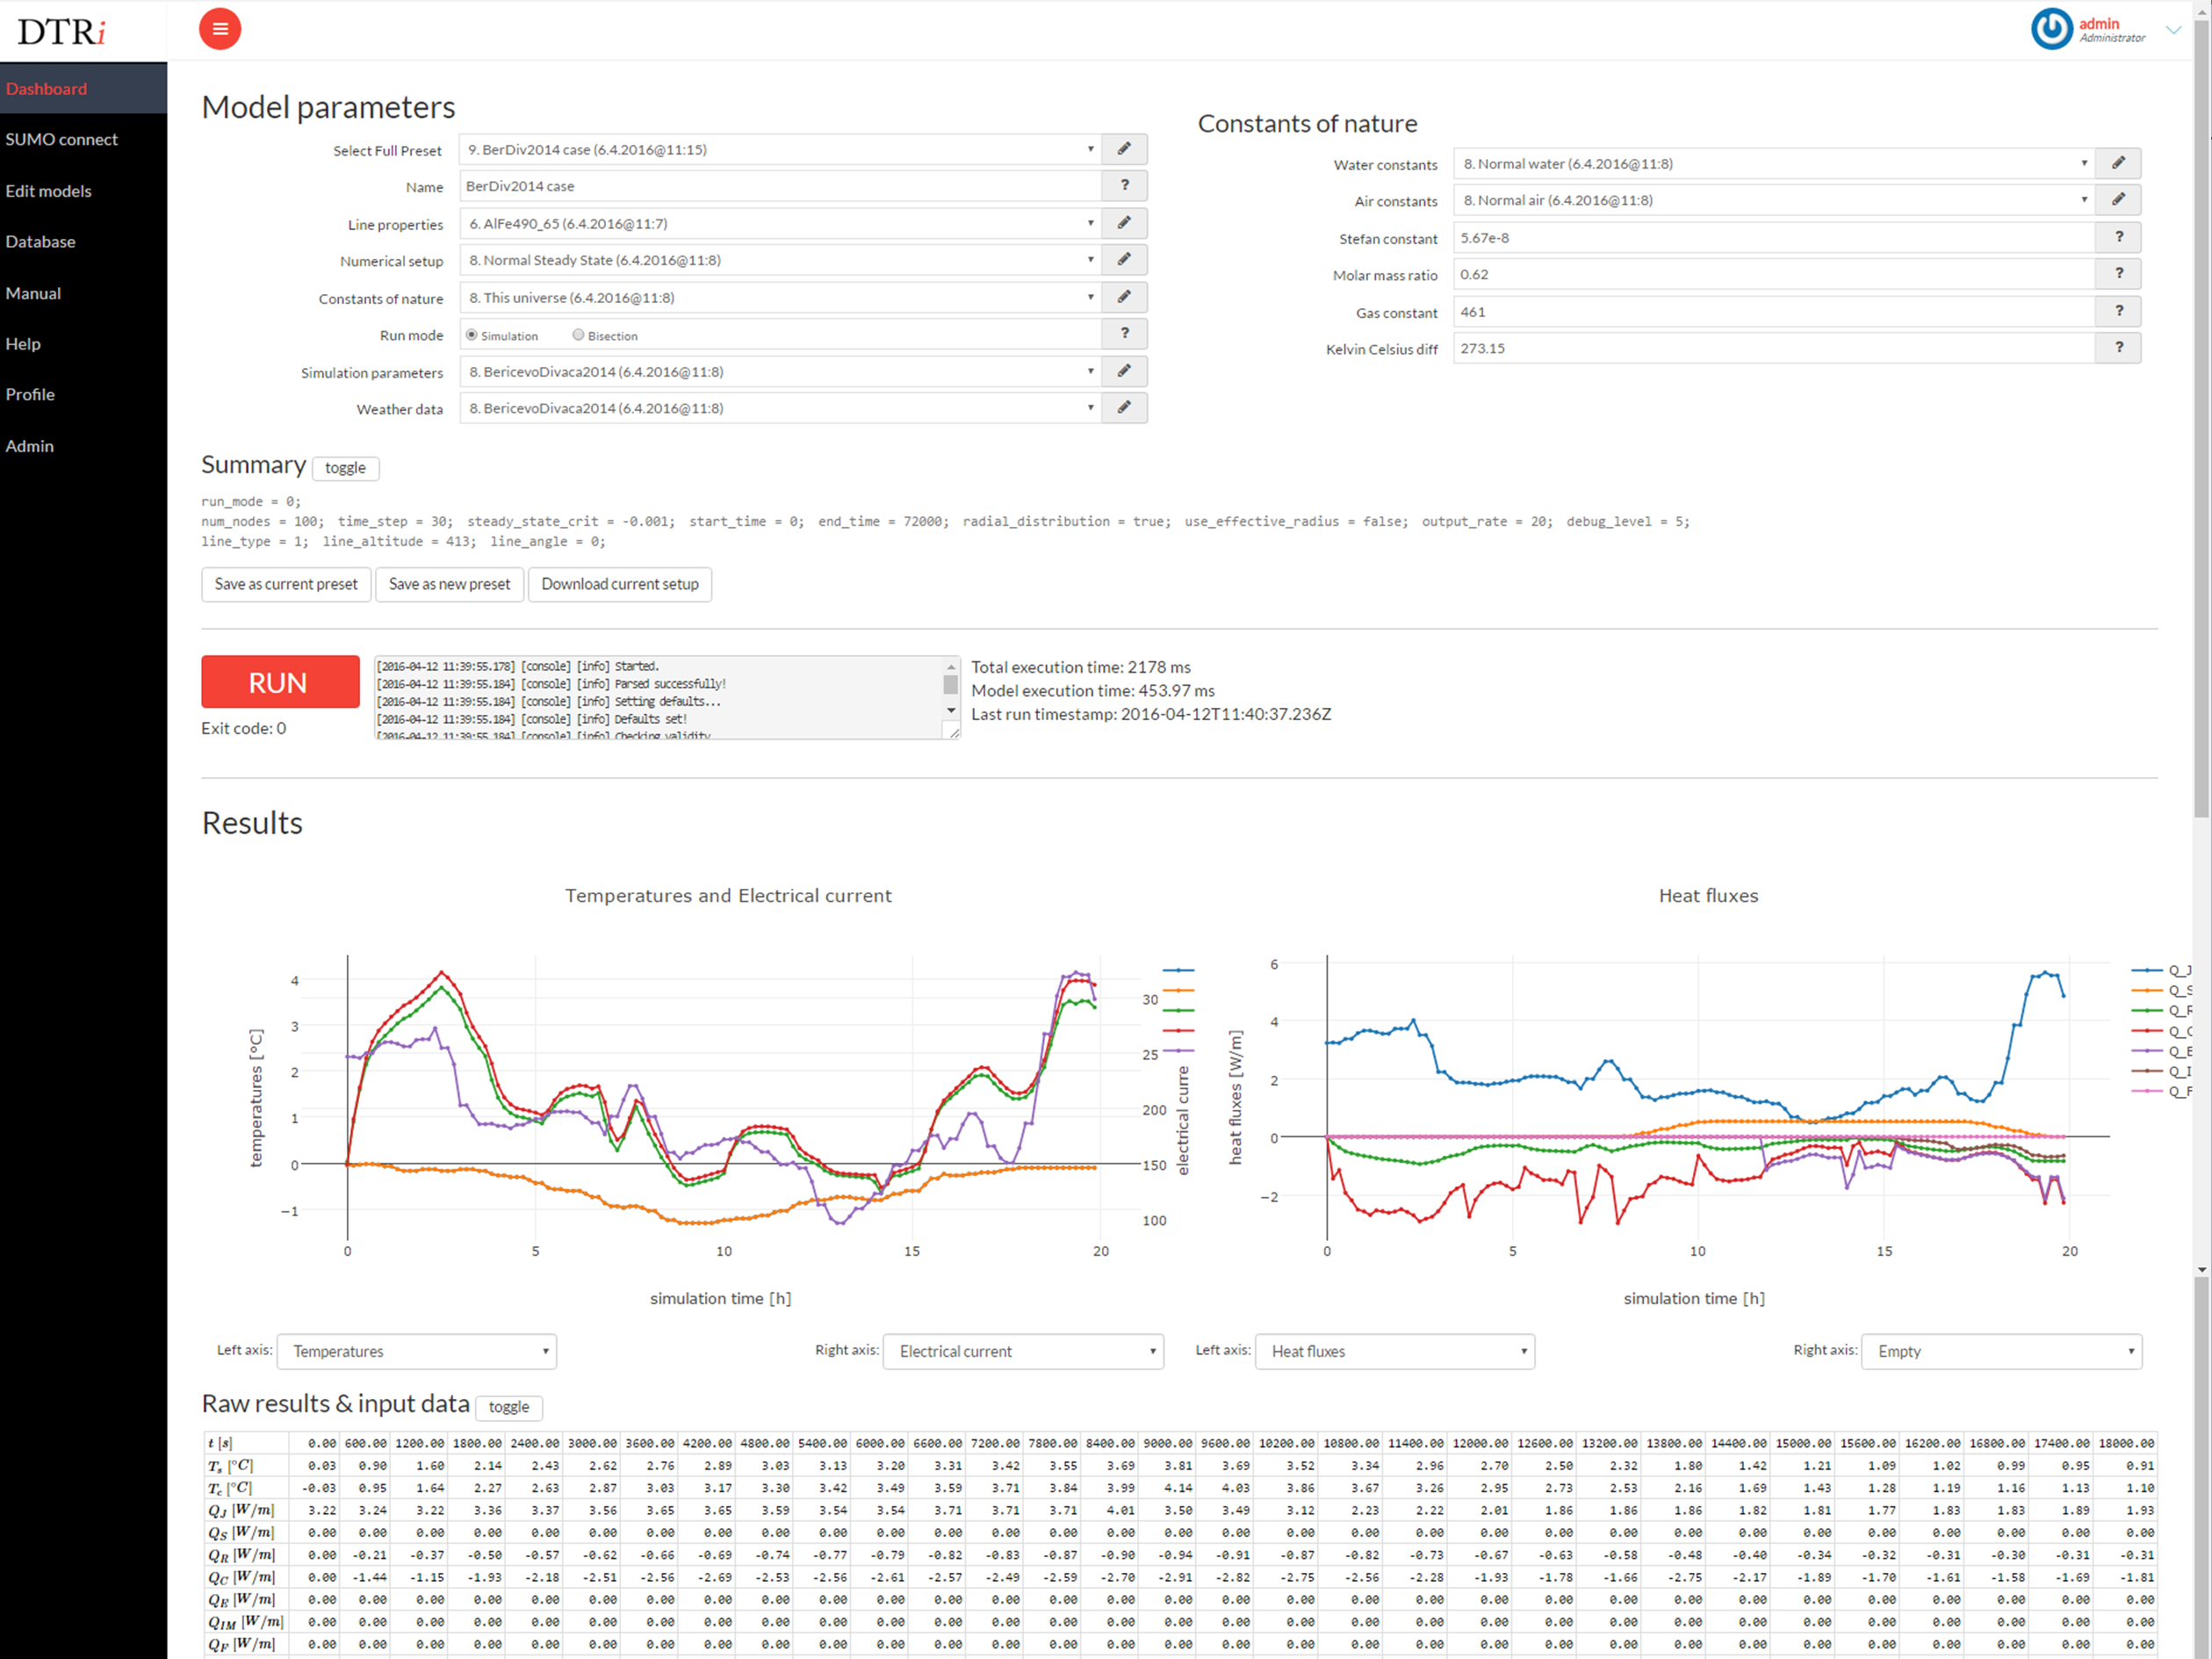The width and height of the screenshot is (2212, 1659).
Task: Click the edit icon for Numerical setup
Action: click(1127, 260)
